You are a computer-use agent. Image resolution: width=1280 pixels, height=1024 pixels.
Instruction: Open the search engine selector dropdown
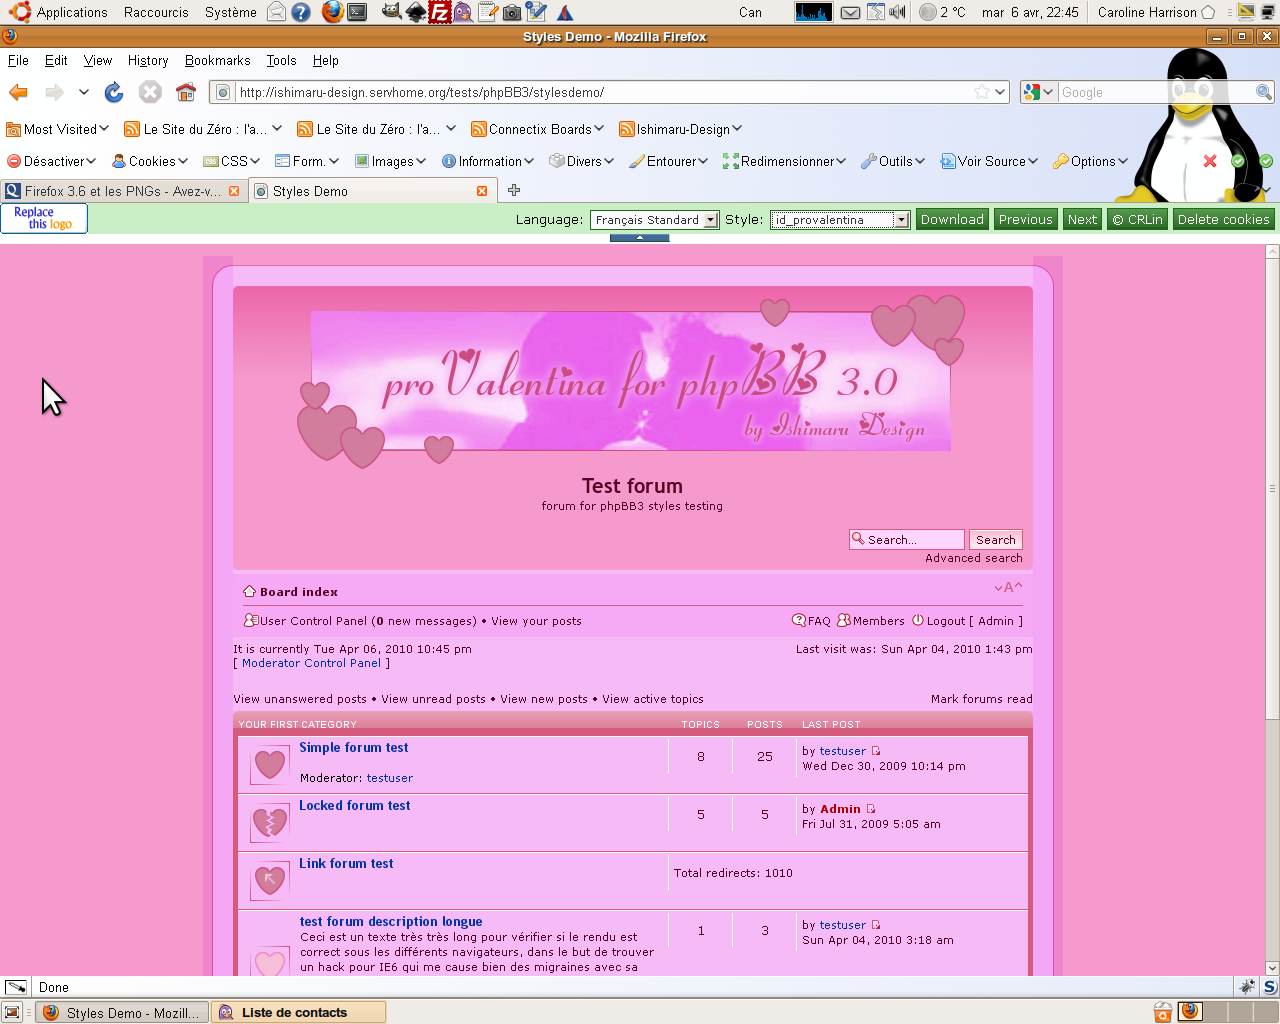click(1038, 92)
